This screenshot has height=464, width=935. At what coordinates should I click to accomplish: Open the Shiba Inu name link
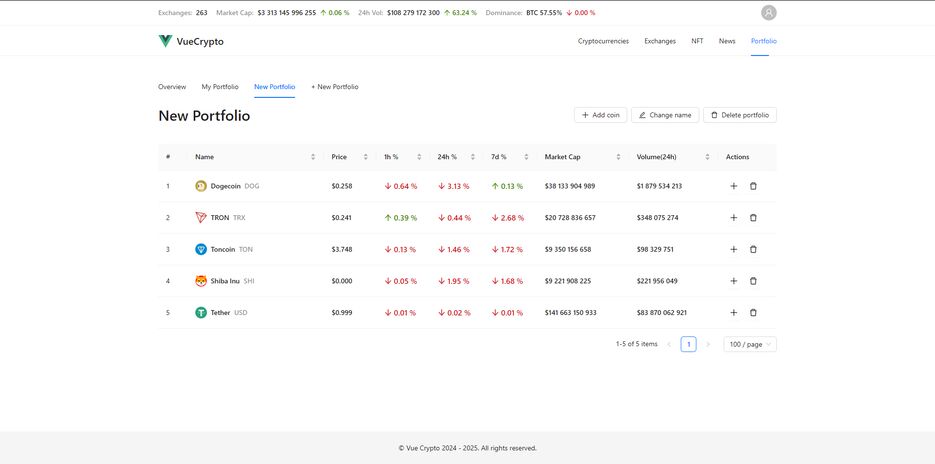(x=225, y=281)
